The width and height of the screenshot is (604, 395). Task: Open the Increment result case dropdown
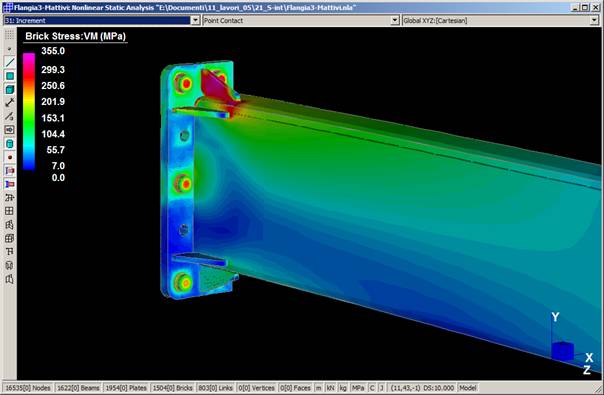tap(195, 20)
